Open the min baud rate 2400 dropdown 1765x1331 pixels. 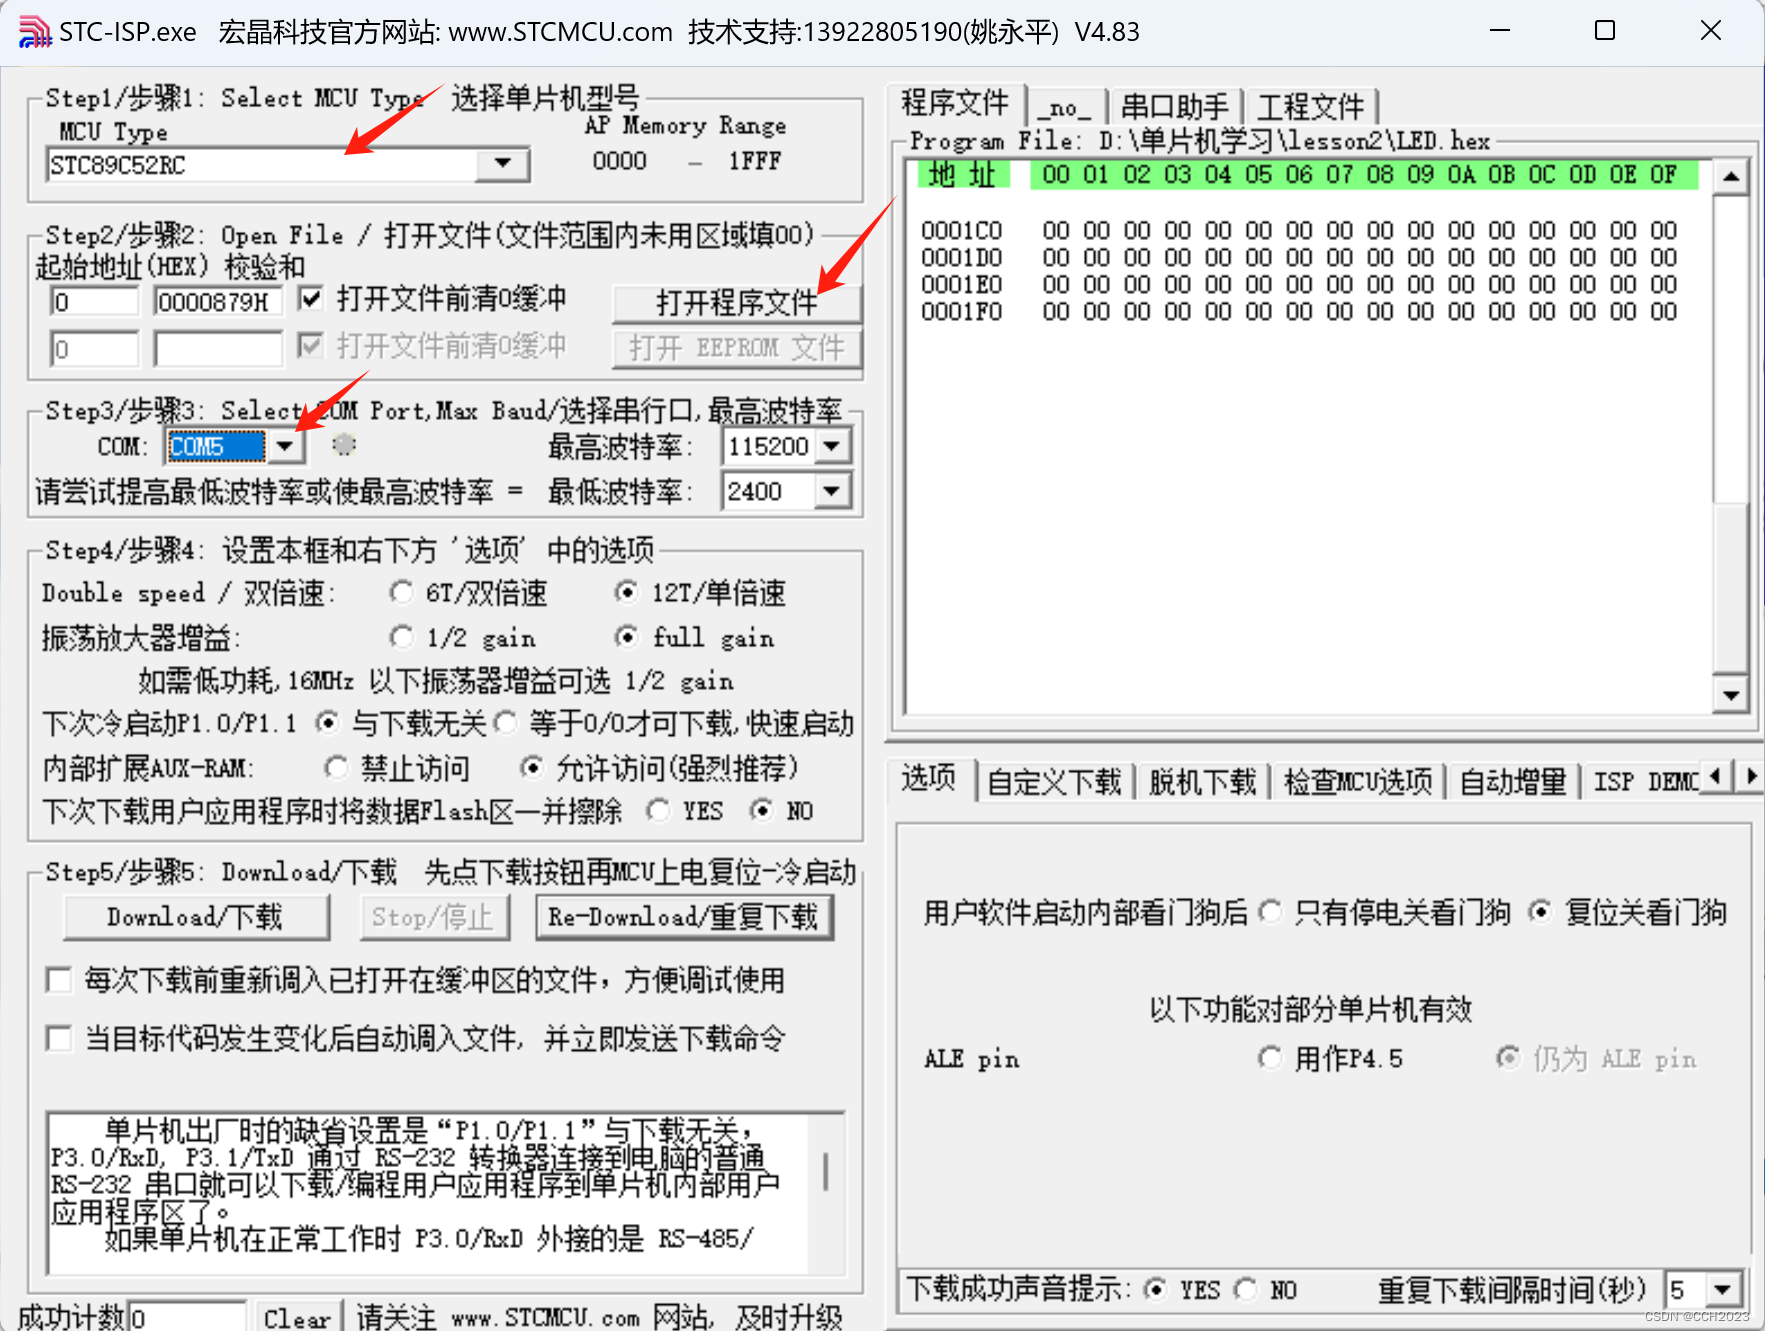pos(832,491)
